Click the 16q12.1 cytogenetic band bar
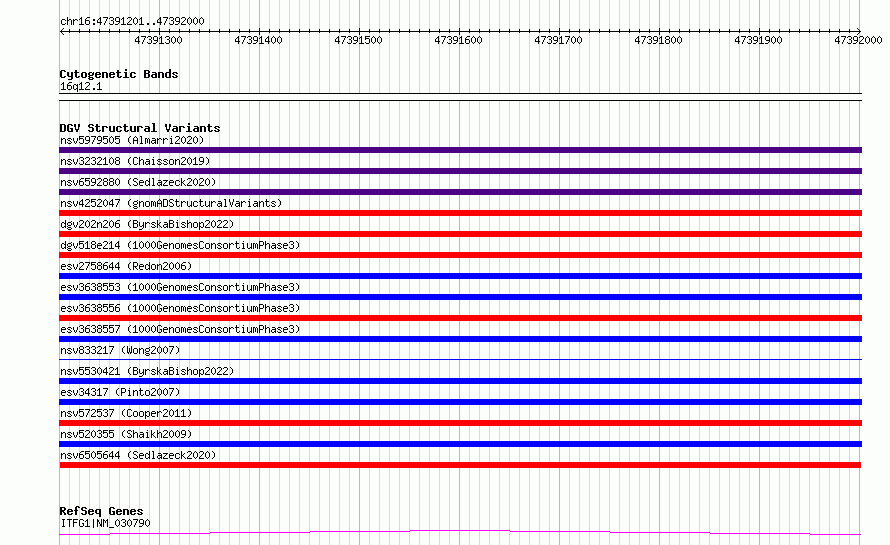Screen dimensions: 890x545 pos(460,97)
